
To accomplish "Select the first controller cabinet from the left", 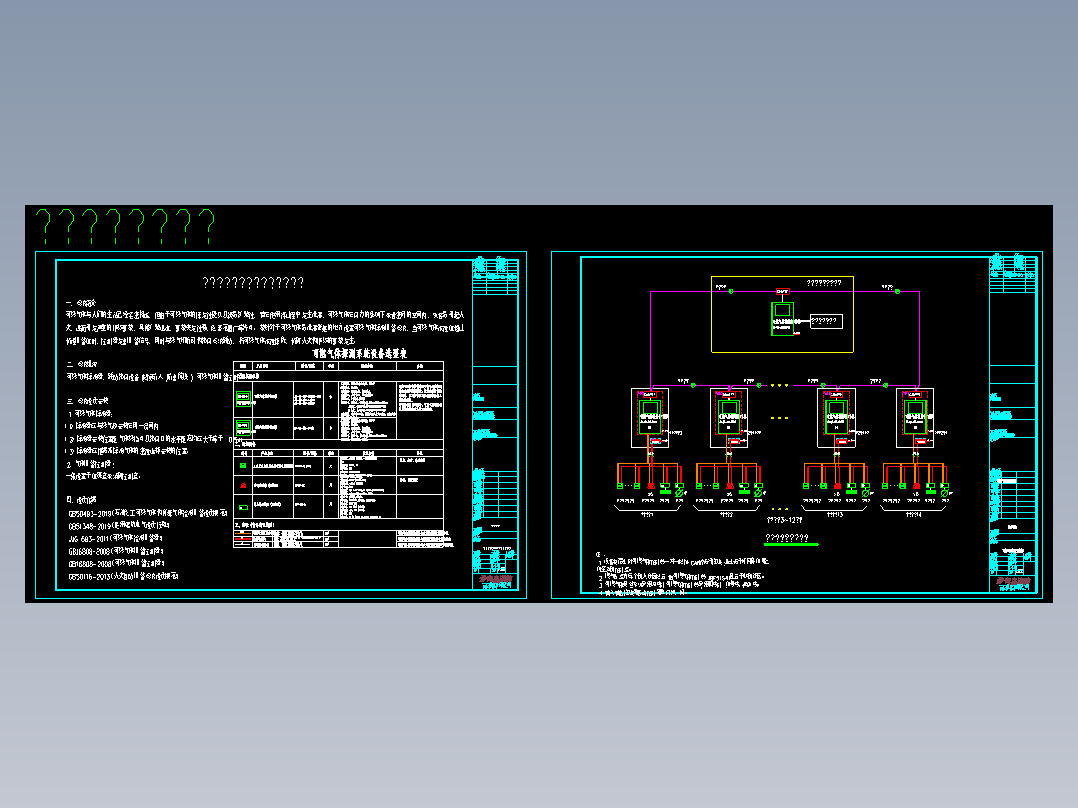I will pyautogui.click(x=650, y=418).
